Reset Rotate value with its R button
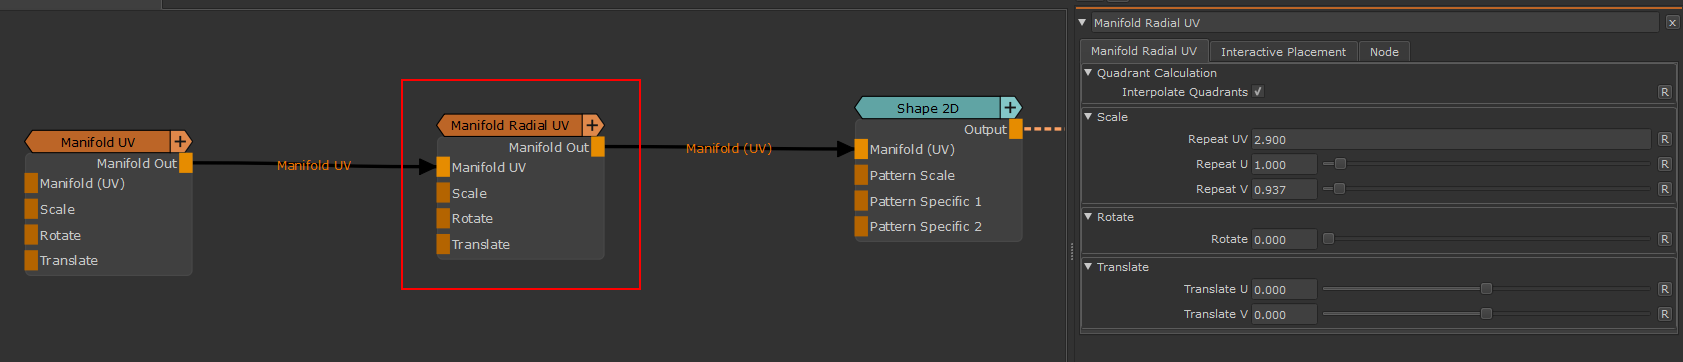The height and width of the screenshot is (362, 1683). click(1665, 239)
